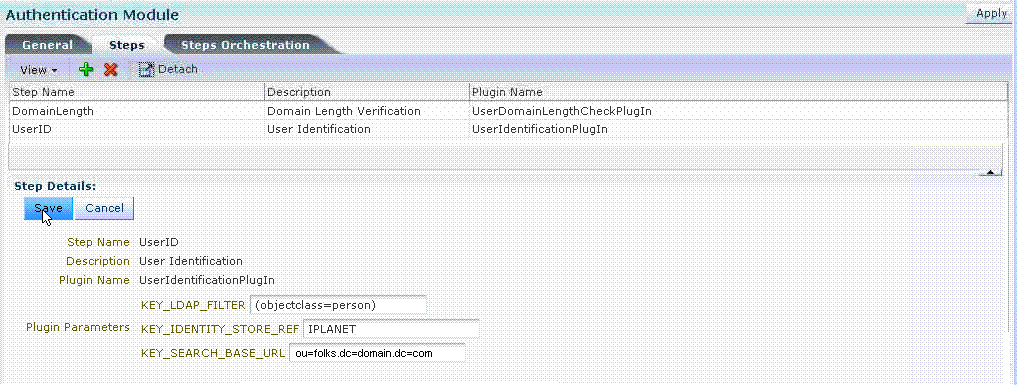Select the UserID step row
The image size is (1025, 385).
tap(509, 129)
